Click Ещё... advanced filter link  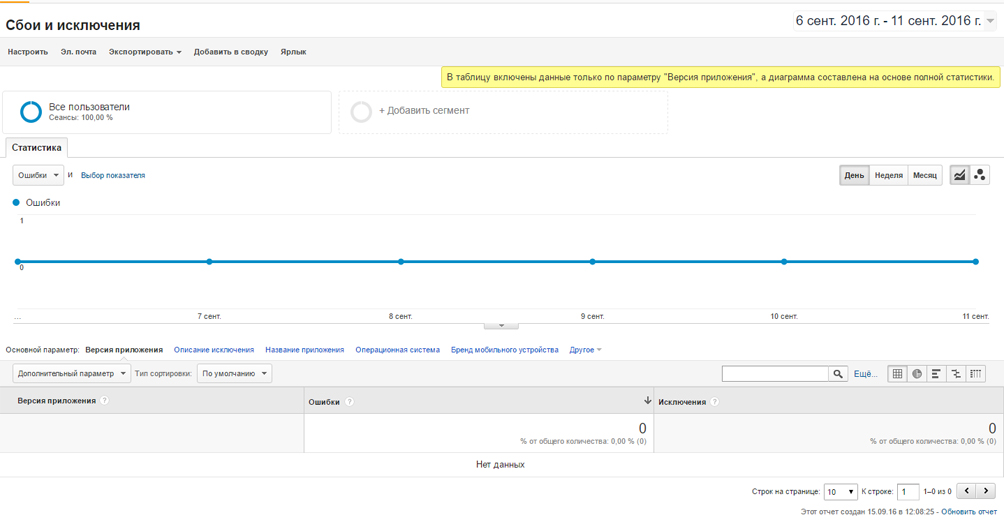tap(865, 374)
